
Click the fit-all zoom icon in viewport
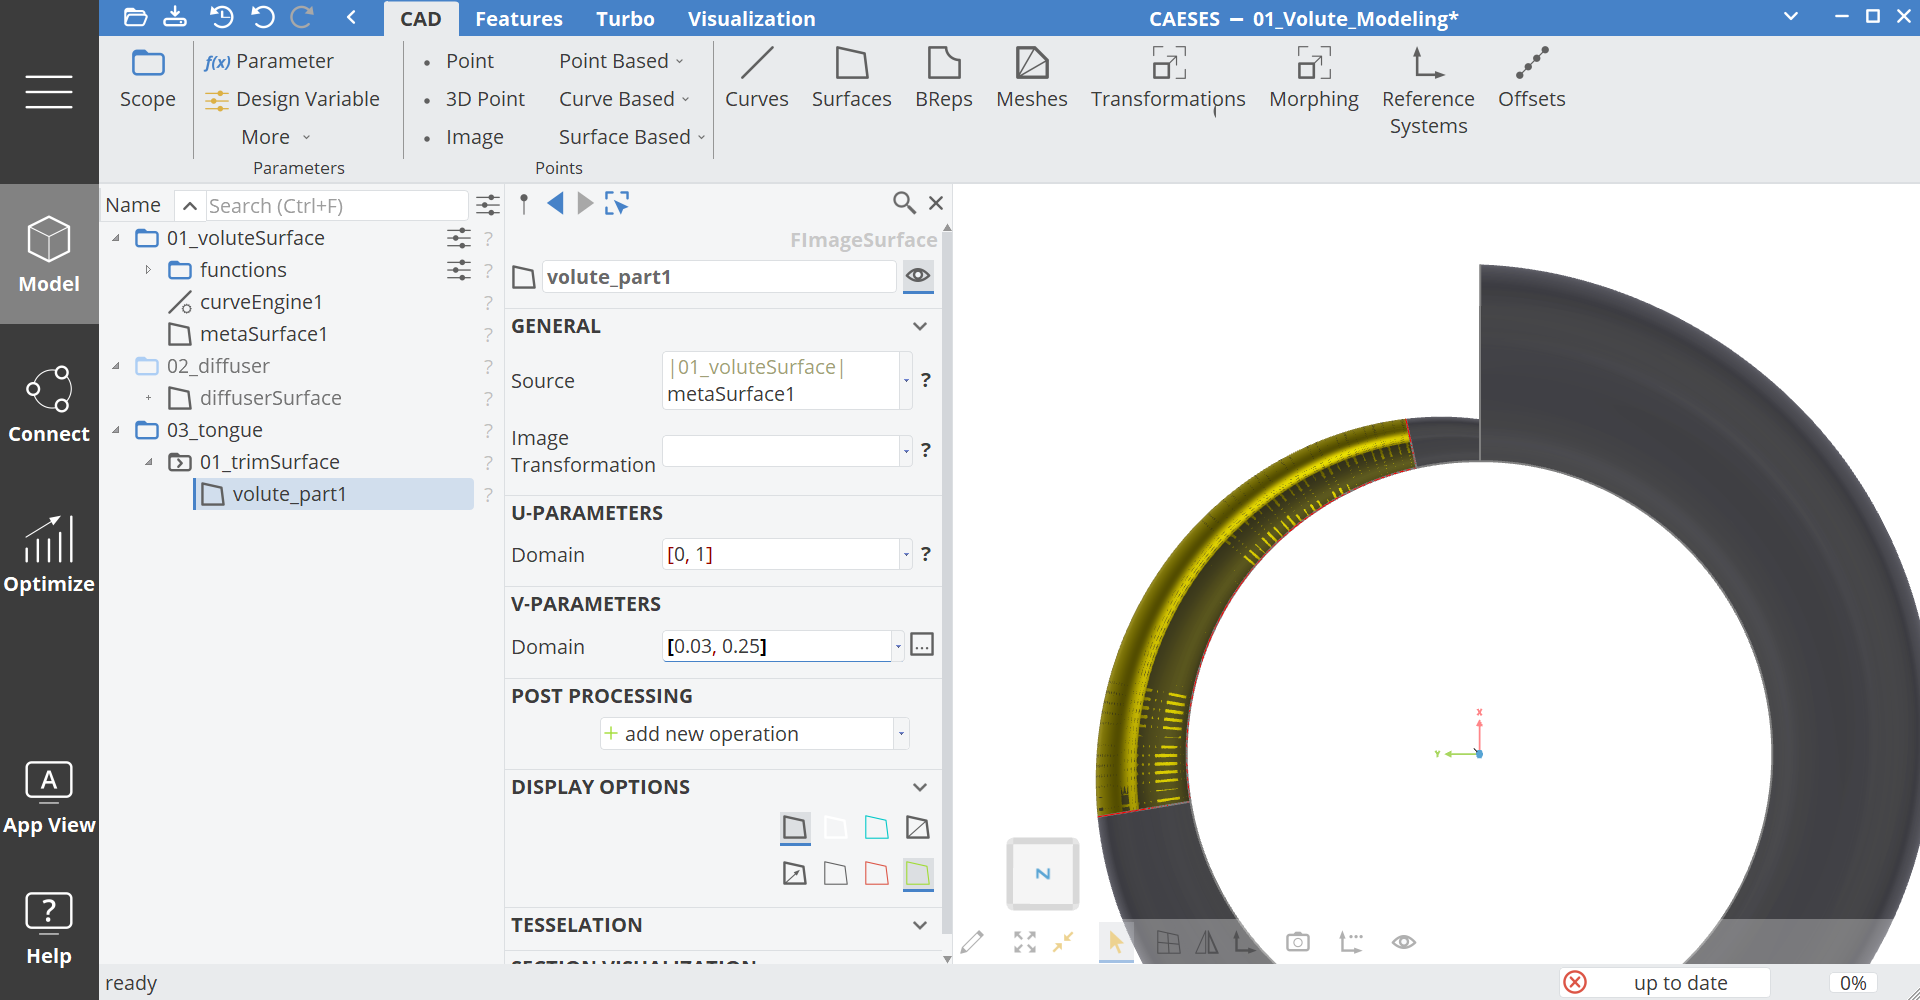click(1025, 942)
